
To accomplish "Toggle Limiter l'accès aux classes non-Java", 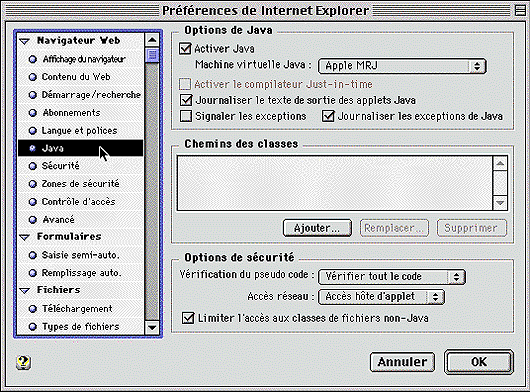I will coord(188,318).
